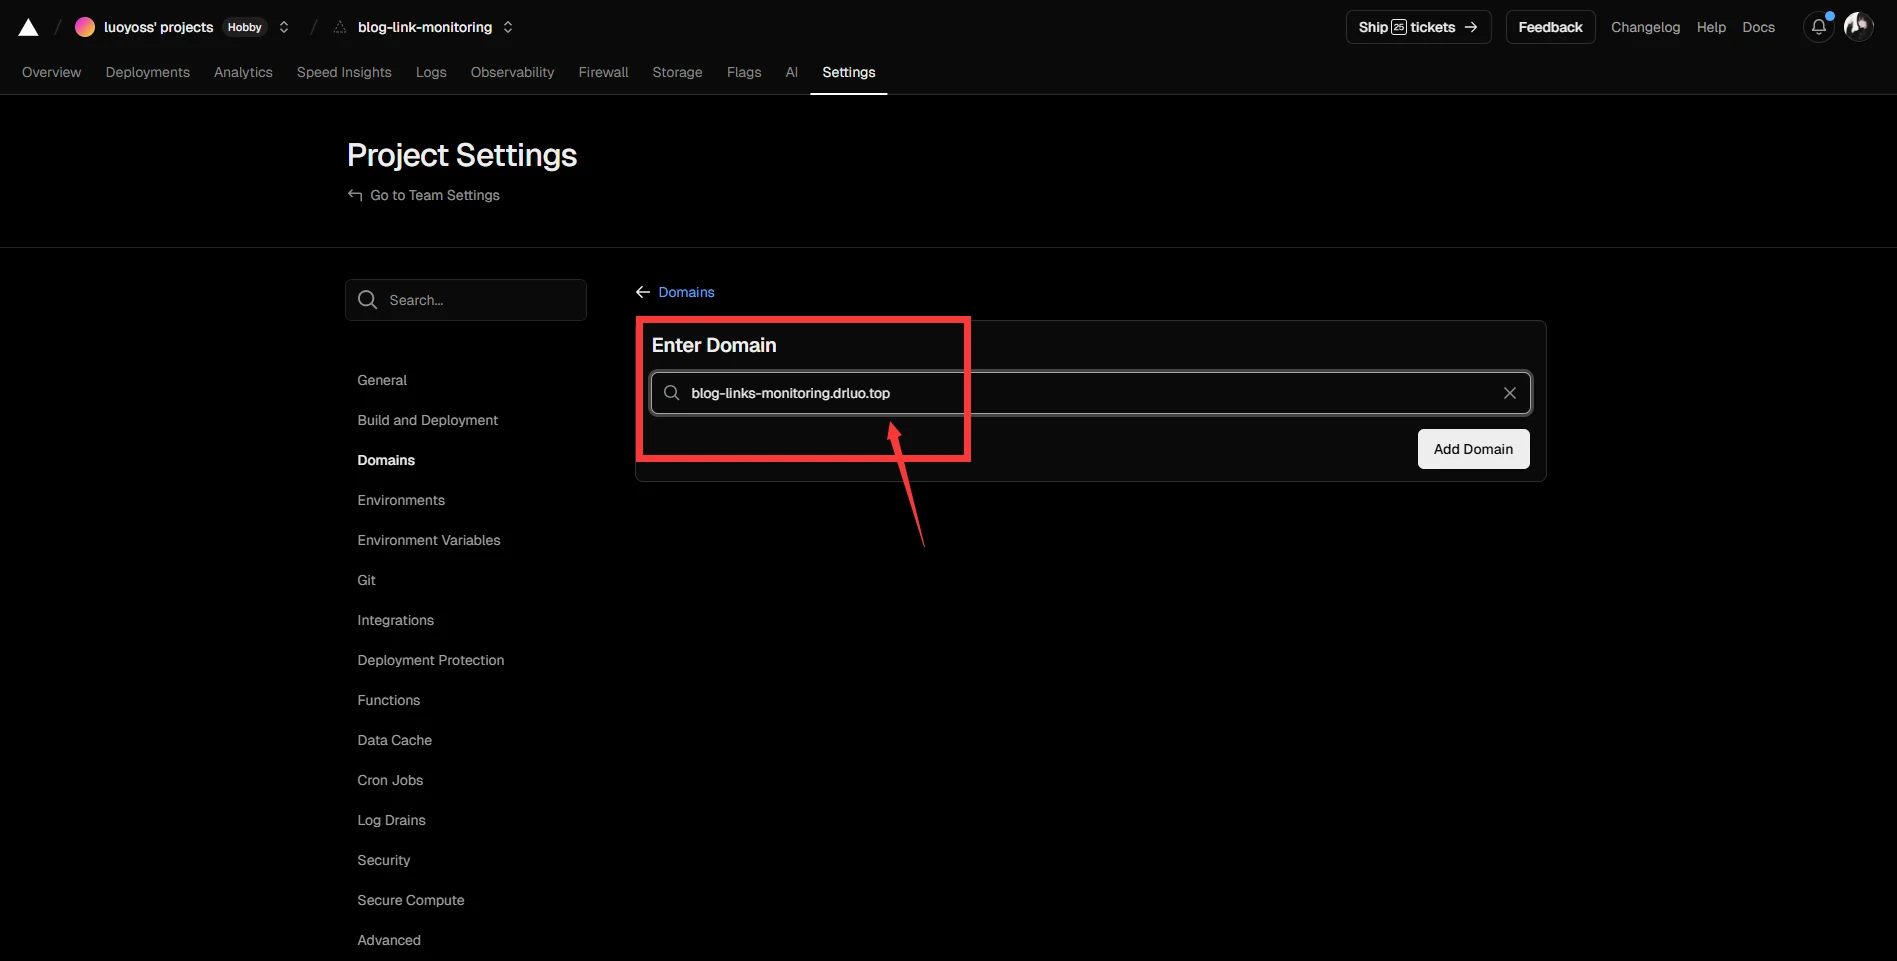Click the luoyoss' projects team avatar
The image size is (1897, 961).
(x=85, y=27)
